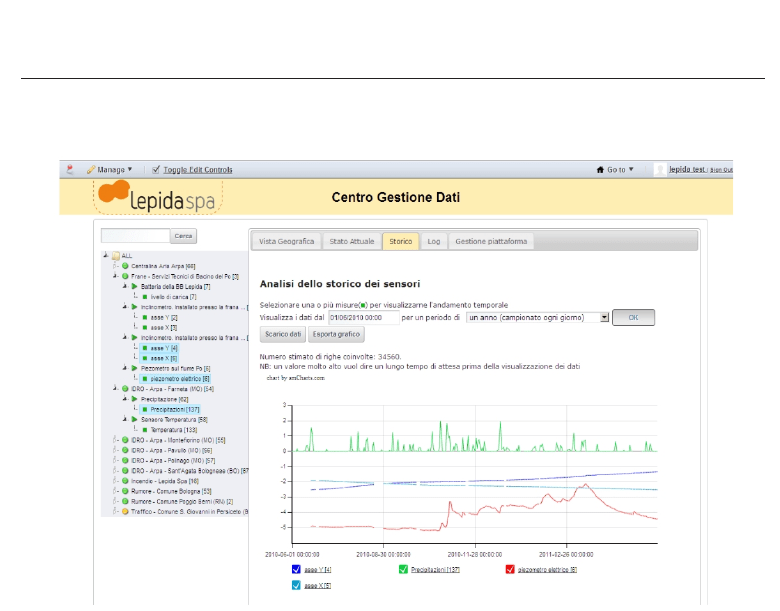This screenshot has height=611, width=780.
Task: Click green status icon of IDRO Farneta
Action: (125, 389)
